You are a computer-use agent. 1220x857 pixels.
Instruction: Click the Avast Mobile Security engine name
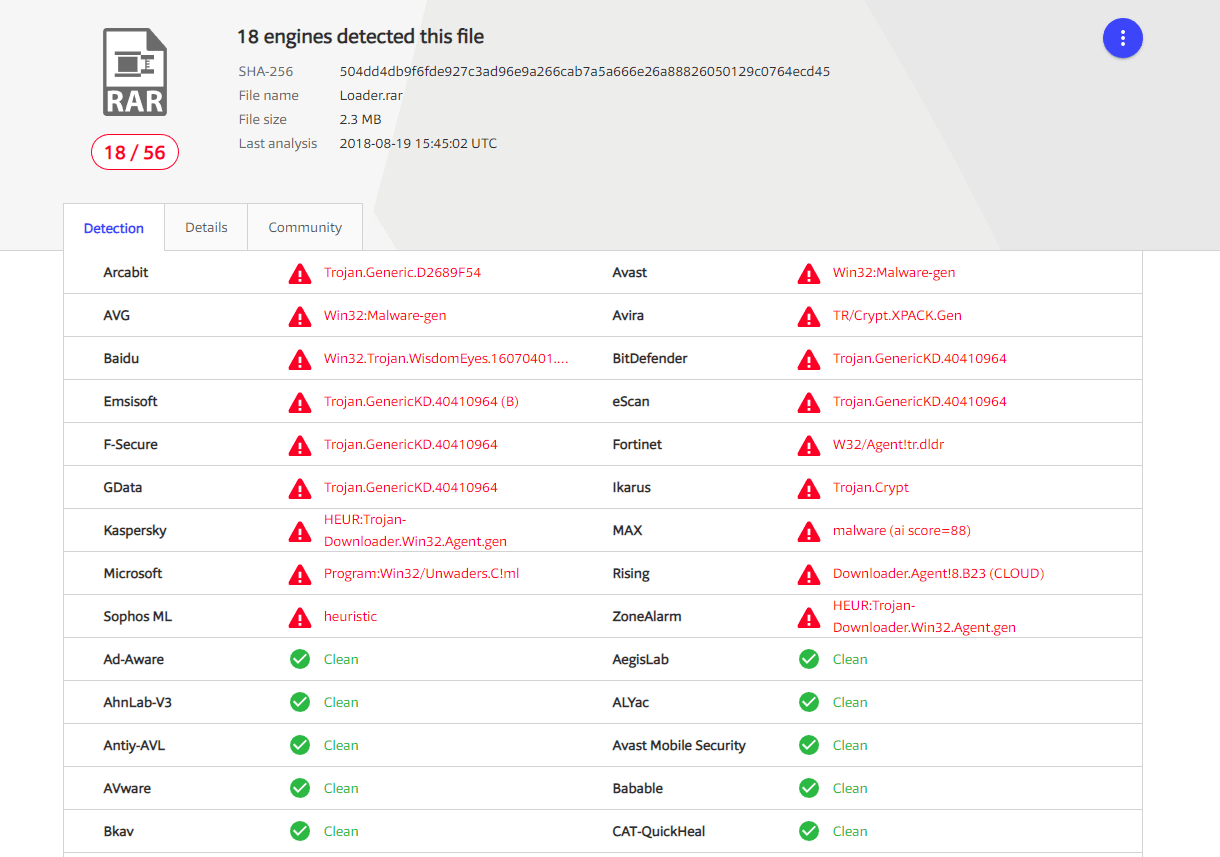[679, 745]
